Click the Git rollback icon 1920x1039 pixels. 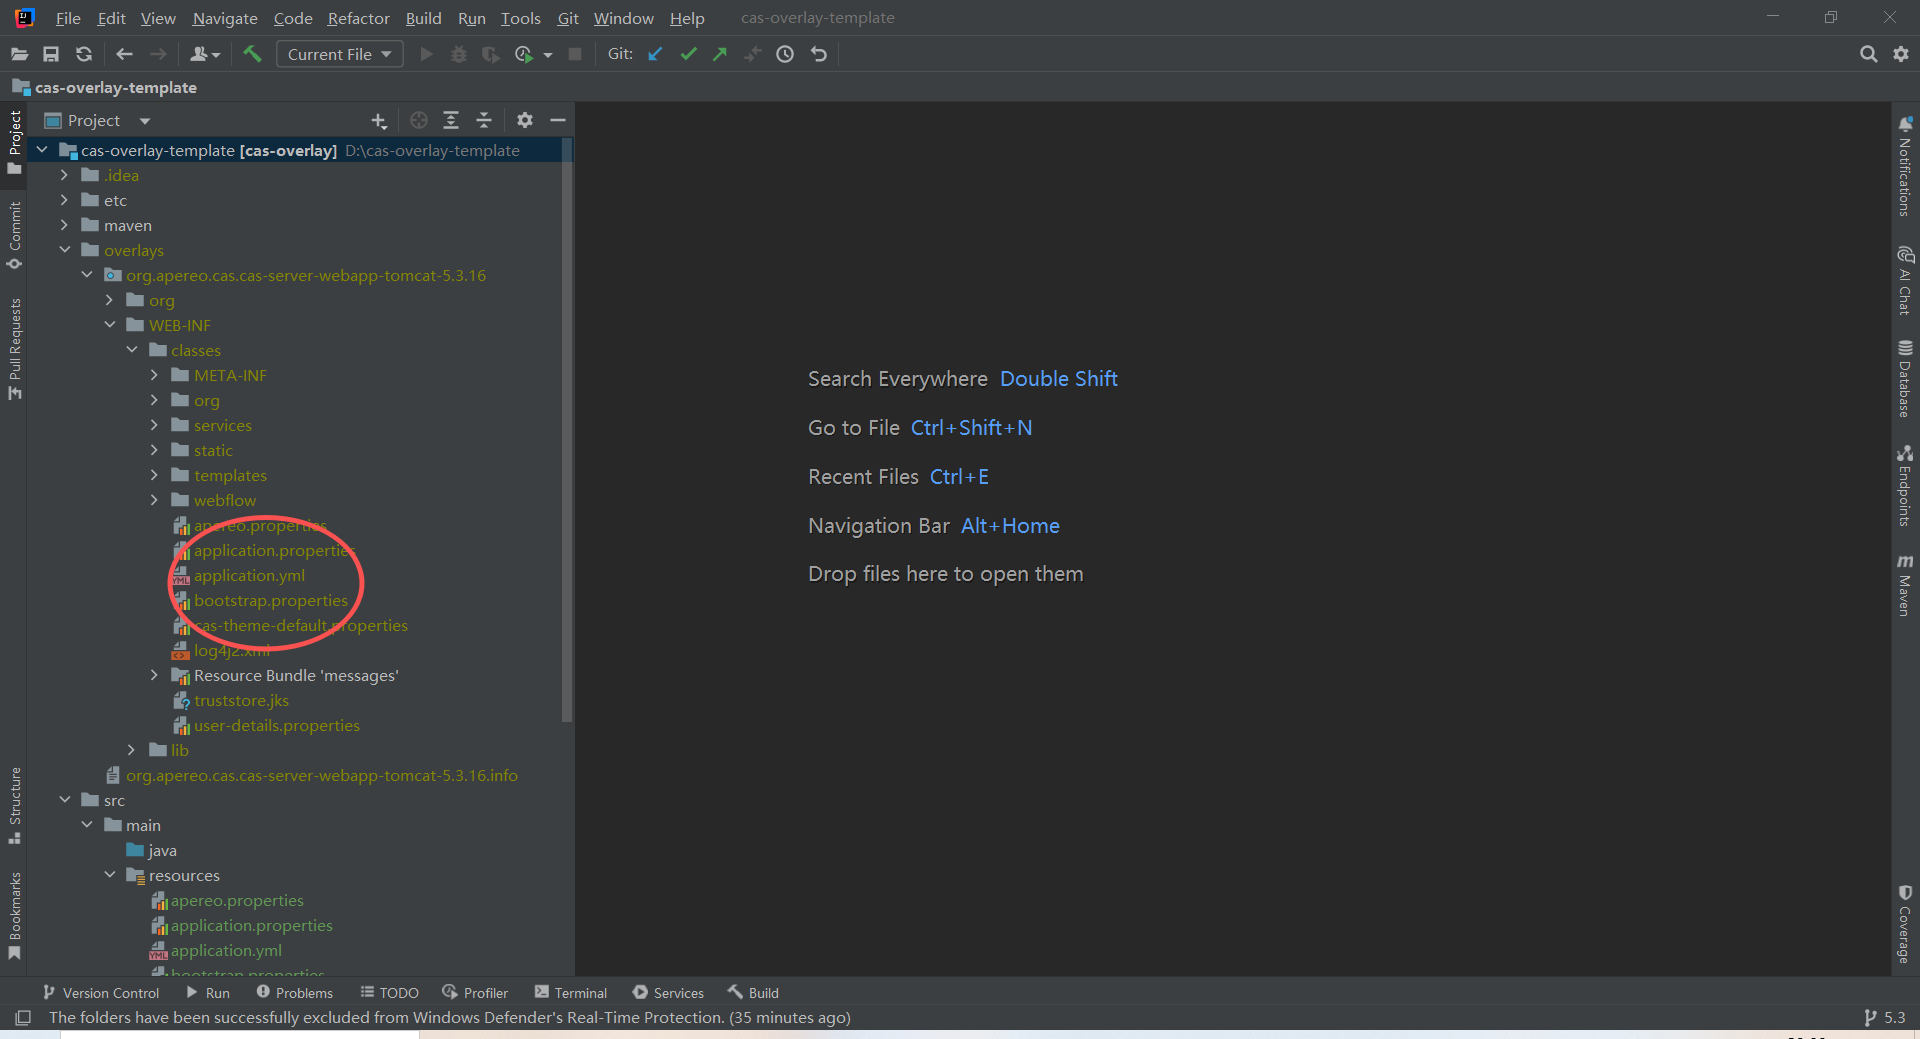[819, 54]
